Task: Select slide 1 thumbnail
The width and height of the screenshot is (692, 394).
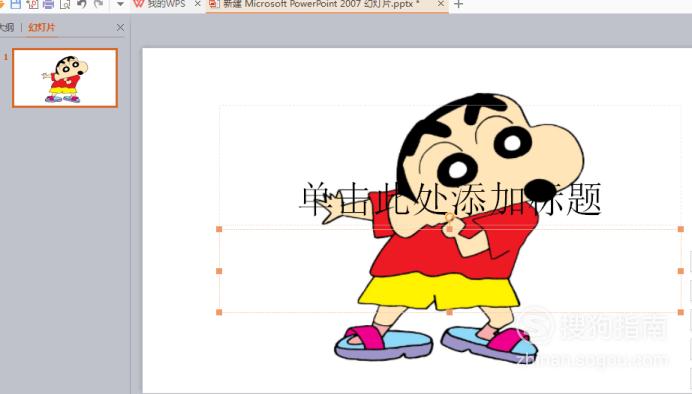Action: (x=65, y=78)
